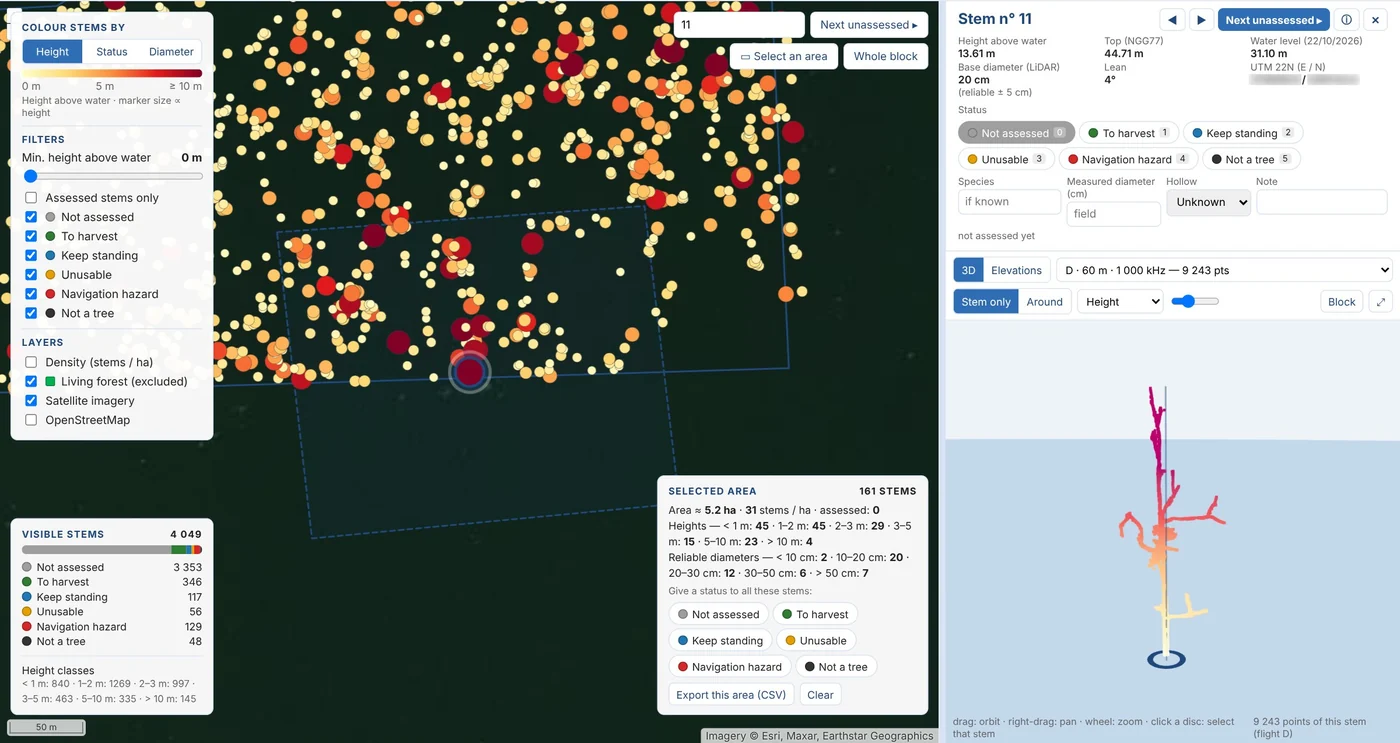Adjust point size slider in 3D viewer
This screenshot has width=1400, height=743.
(x=1195, y=301)
